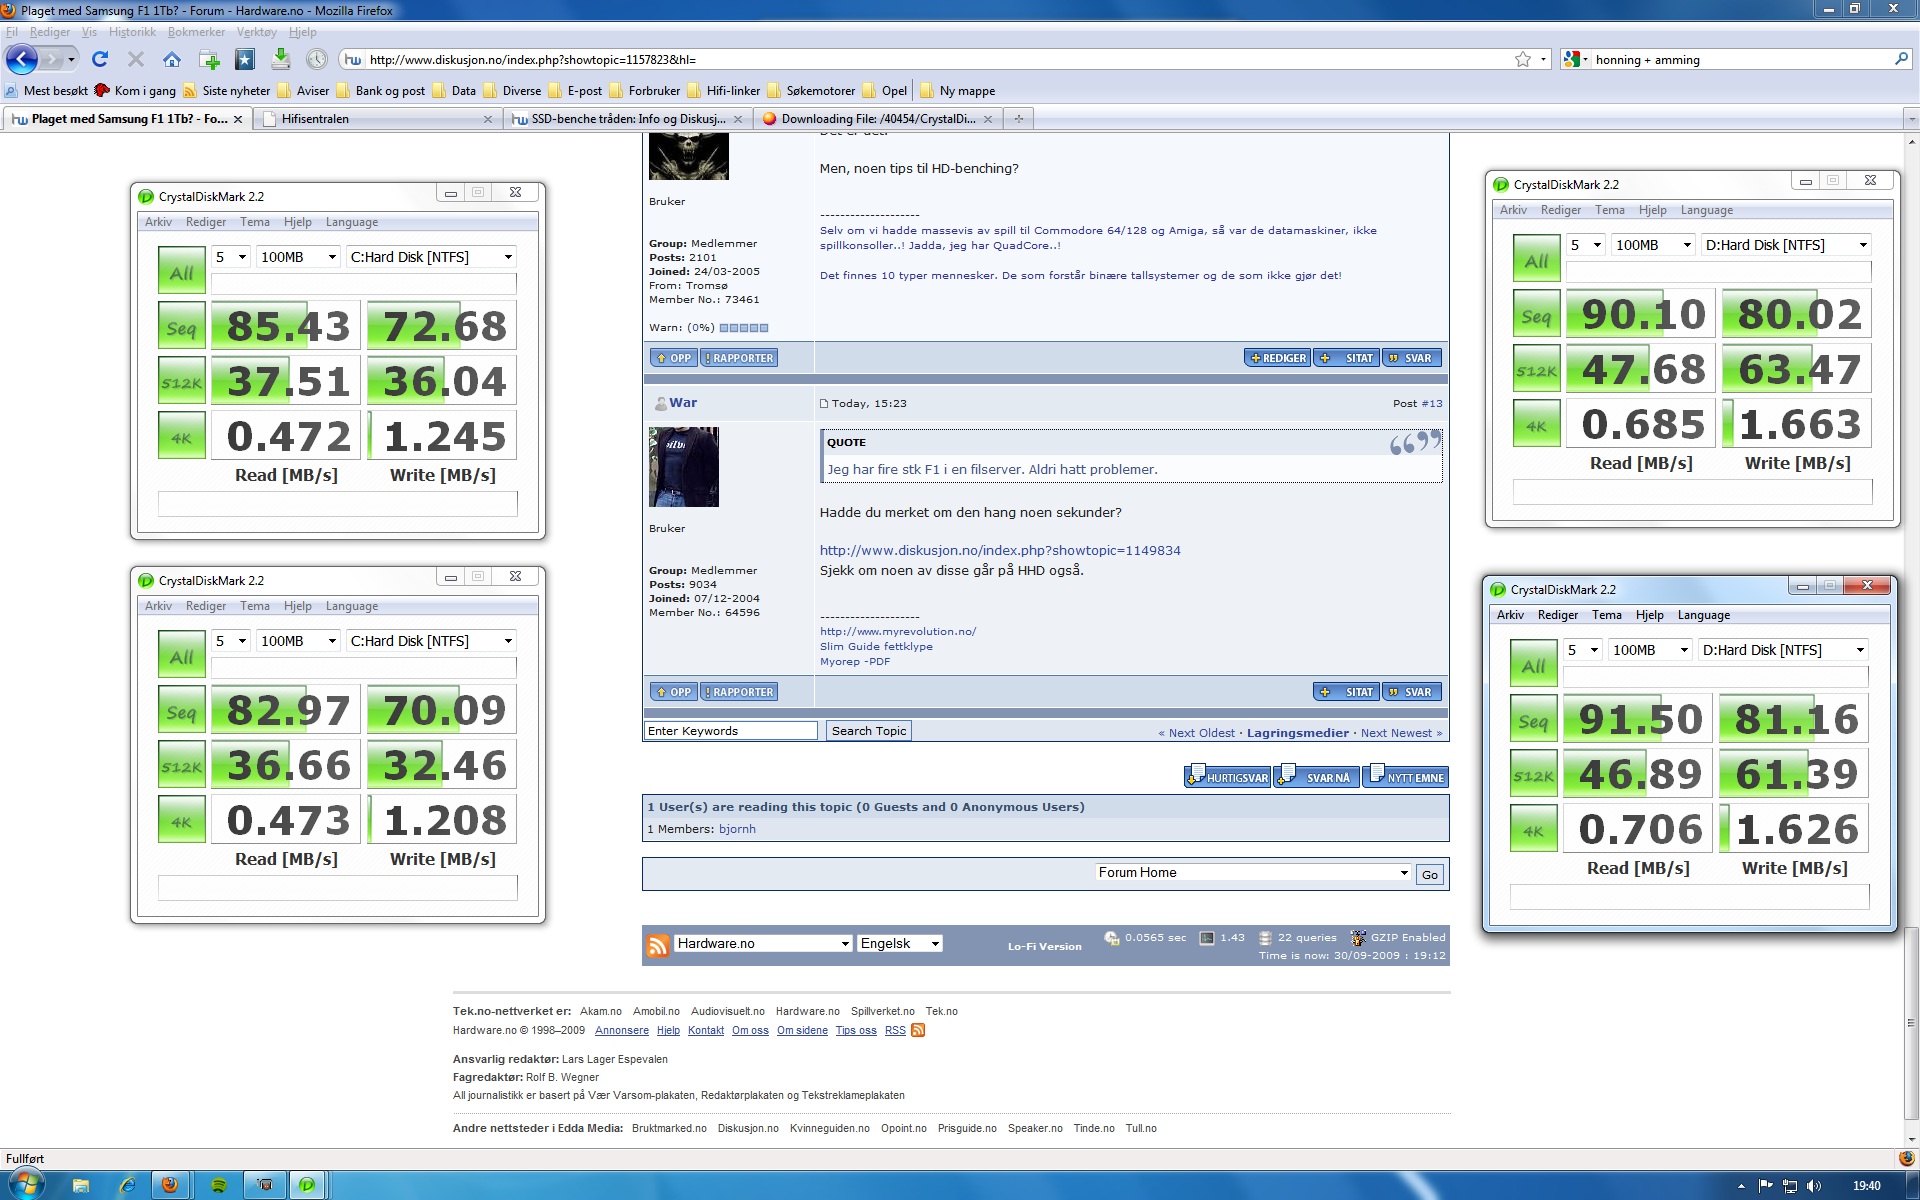Open new tab with plus button
This screenshot has width=1920, height=1200.
click(1019, 119)
